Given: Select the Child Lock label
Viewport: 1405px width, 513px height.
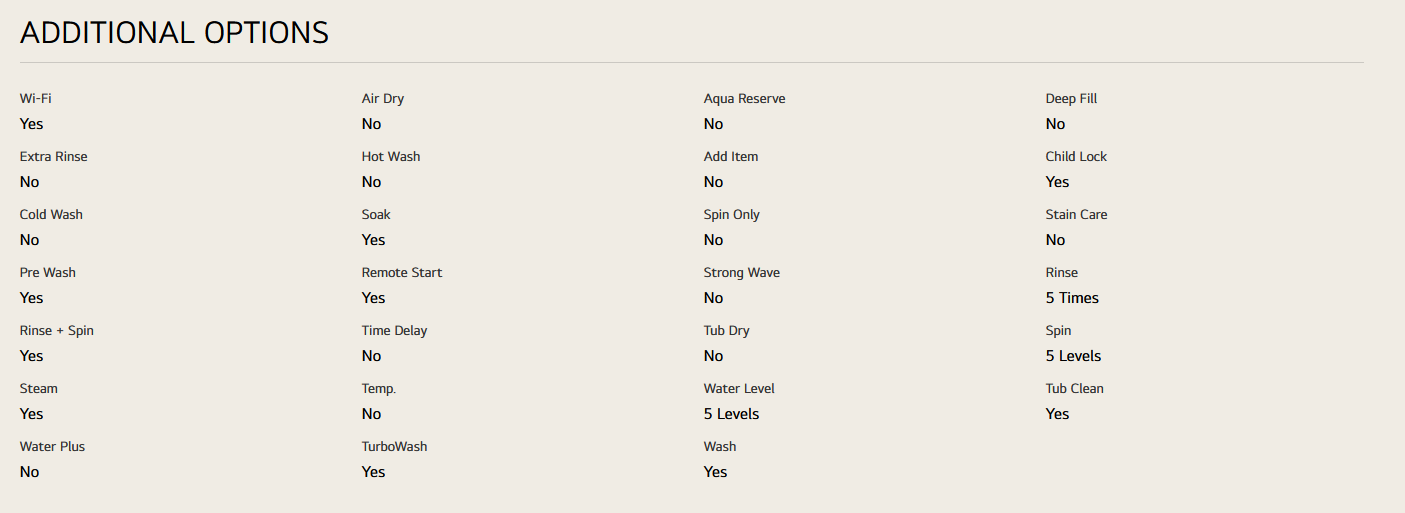Looking at the screenshot, I should click(1076, 157).
